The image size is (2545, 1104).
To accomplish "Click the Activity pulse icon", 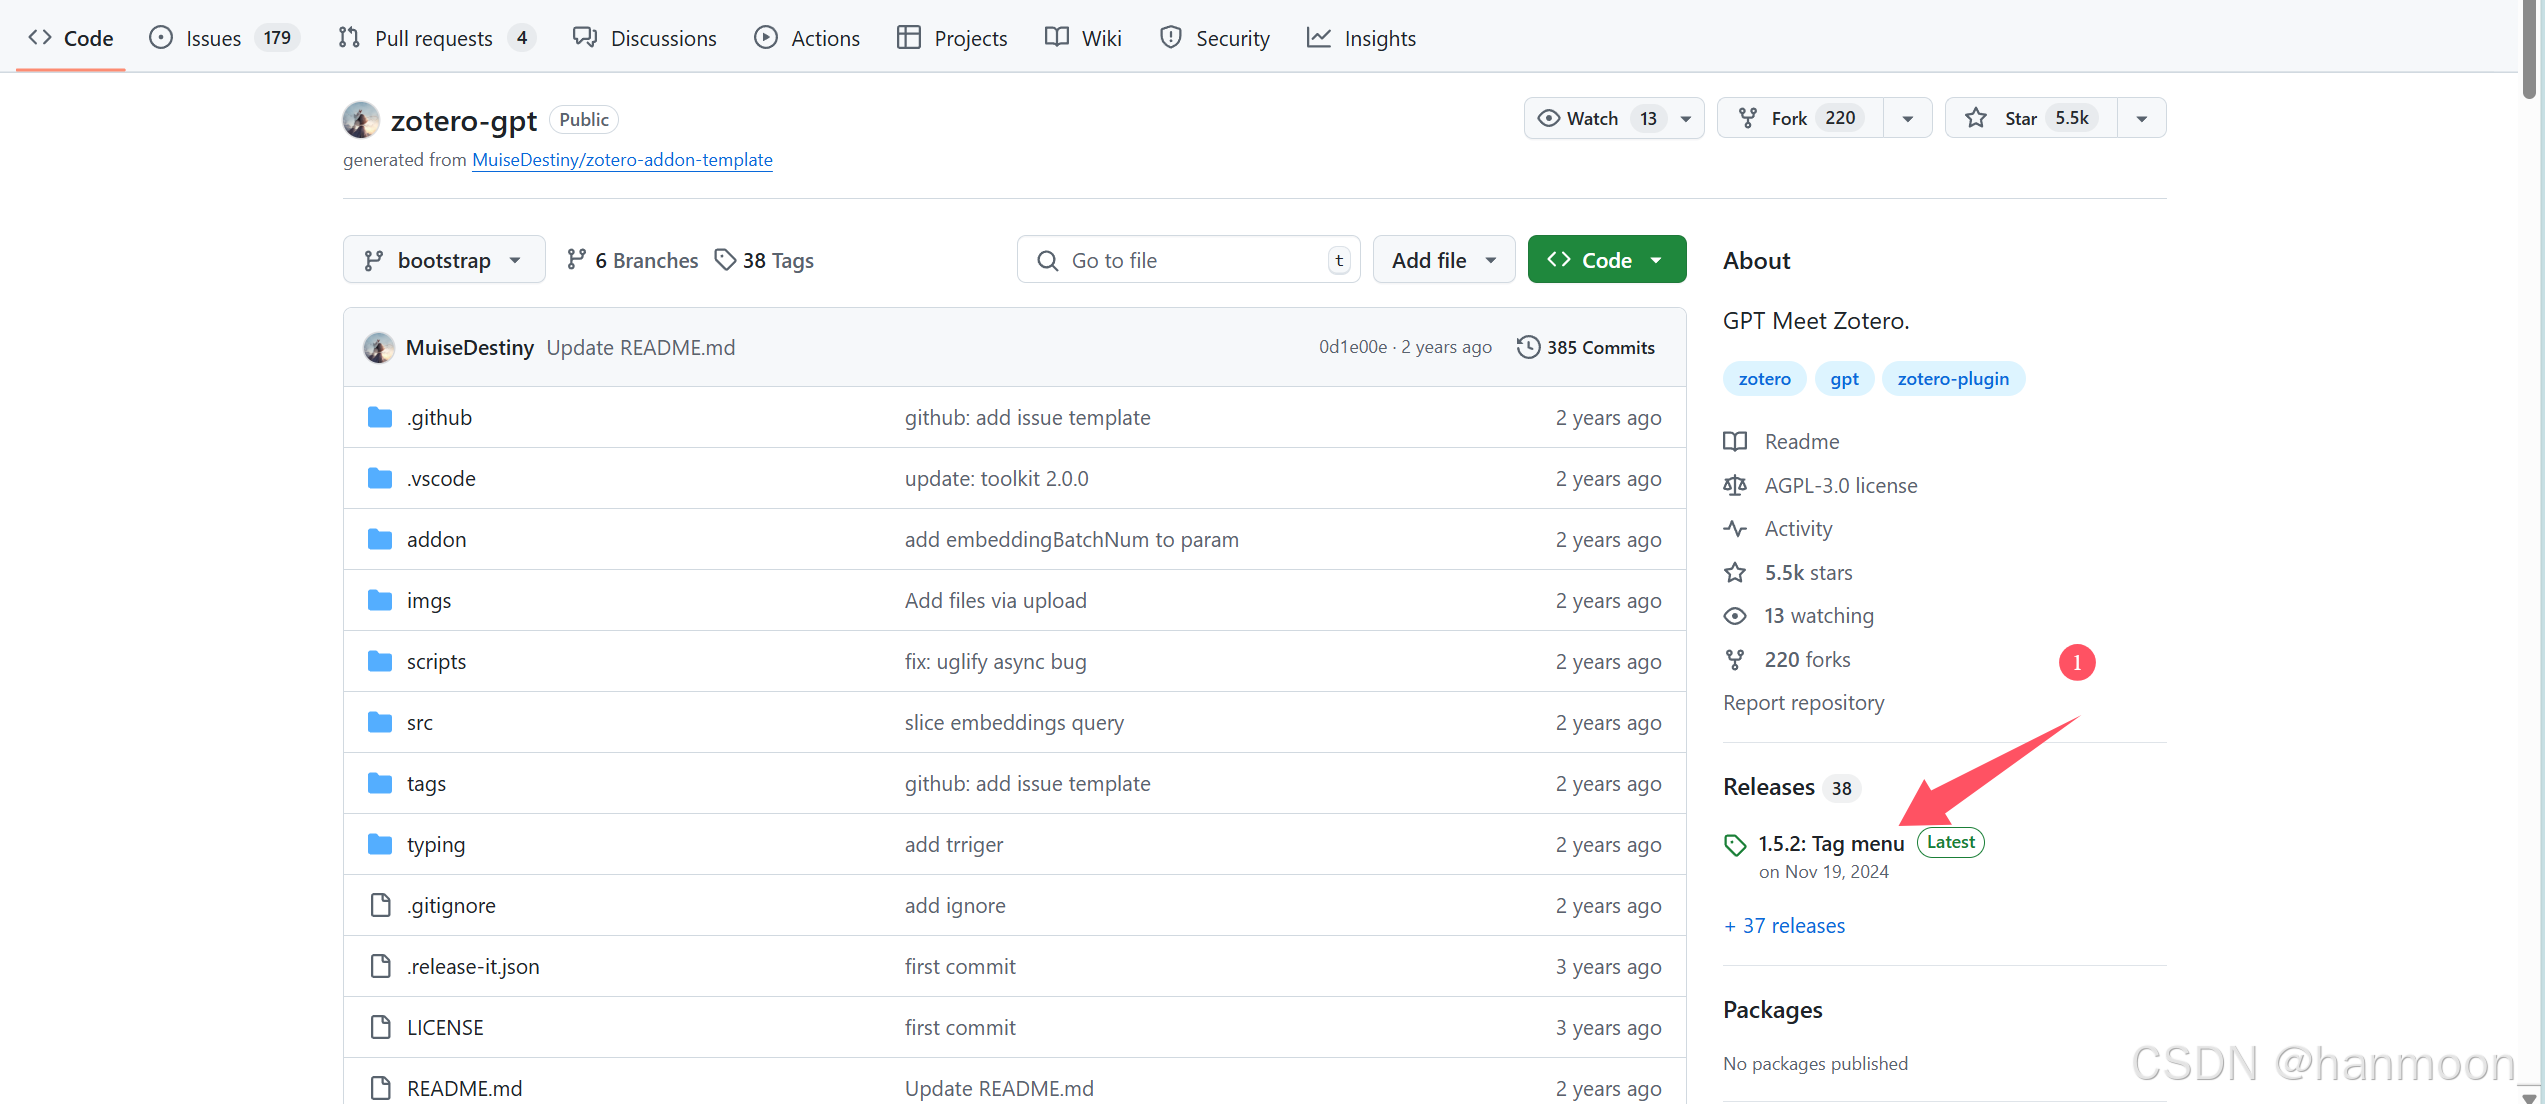I will pyautogui.click(x=1735, y=529).
